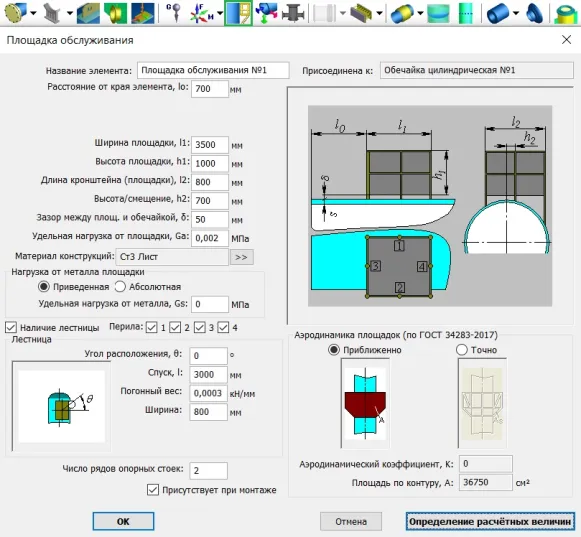Uncheck railing number 3 checkbox

click(x=199, y=327)
